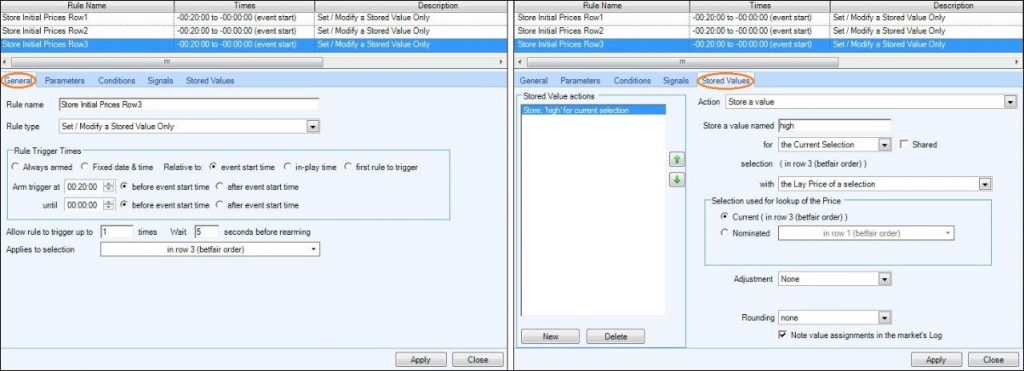Click Apply in right panel
The width and height of the screenshot is (1024, 371).
coord(936,359)
